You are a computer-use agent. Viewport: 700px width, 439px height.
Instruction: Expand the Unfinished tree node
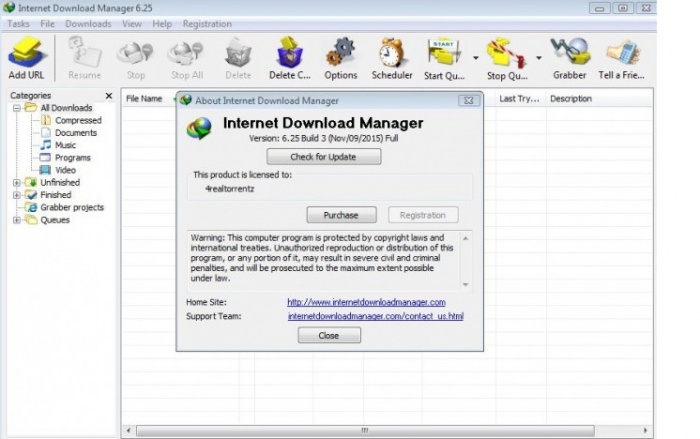(x=17, y=183)
